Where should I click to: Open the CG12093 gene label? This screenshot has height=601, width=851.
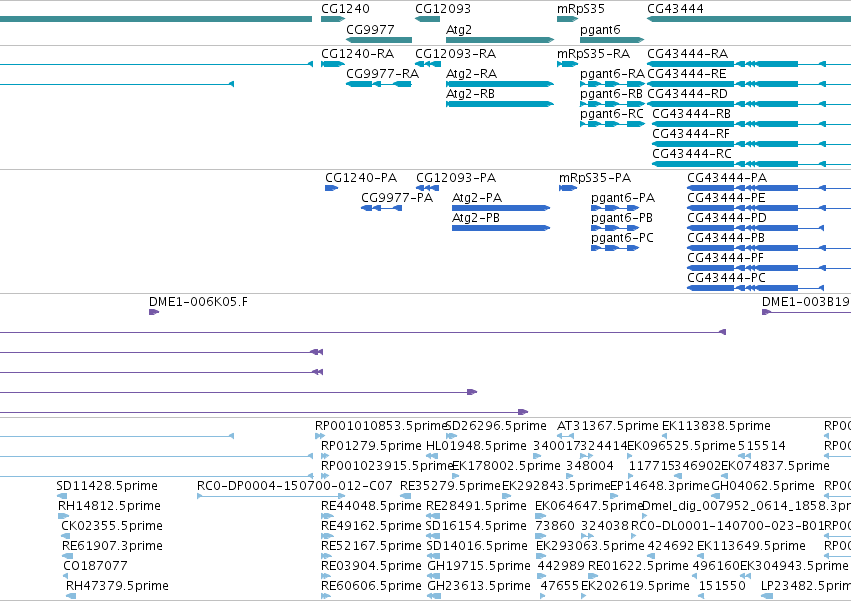click(x=443, y=9)
